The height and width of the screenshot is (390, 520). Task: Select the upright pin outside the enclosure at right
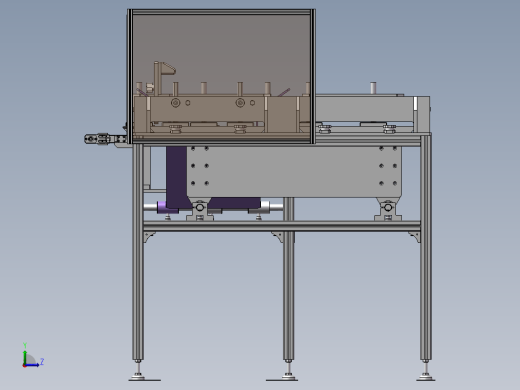pyautogui.click(x=373, y=88)
